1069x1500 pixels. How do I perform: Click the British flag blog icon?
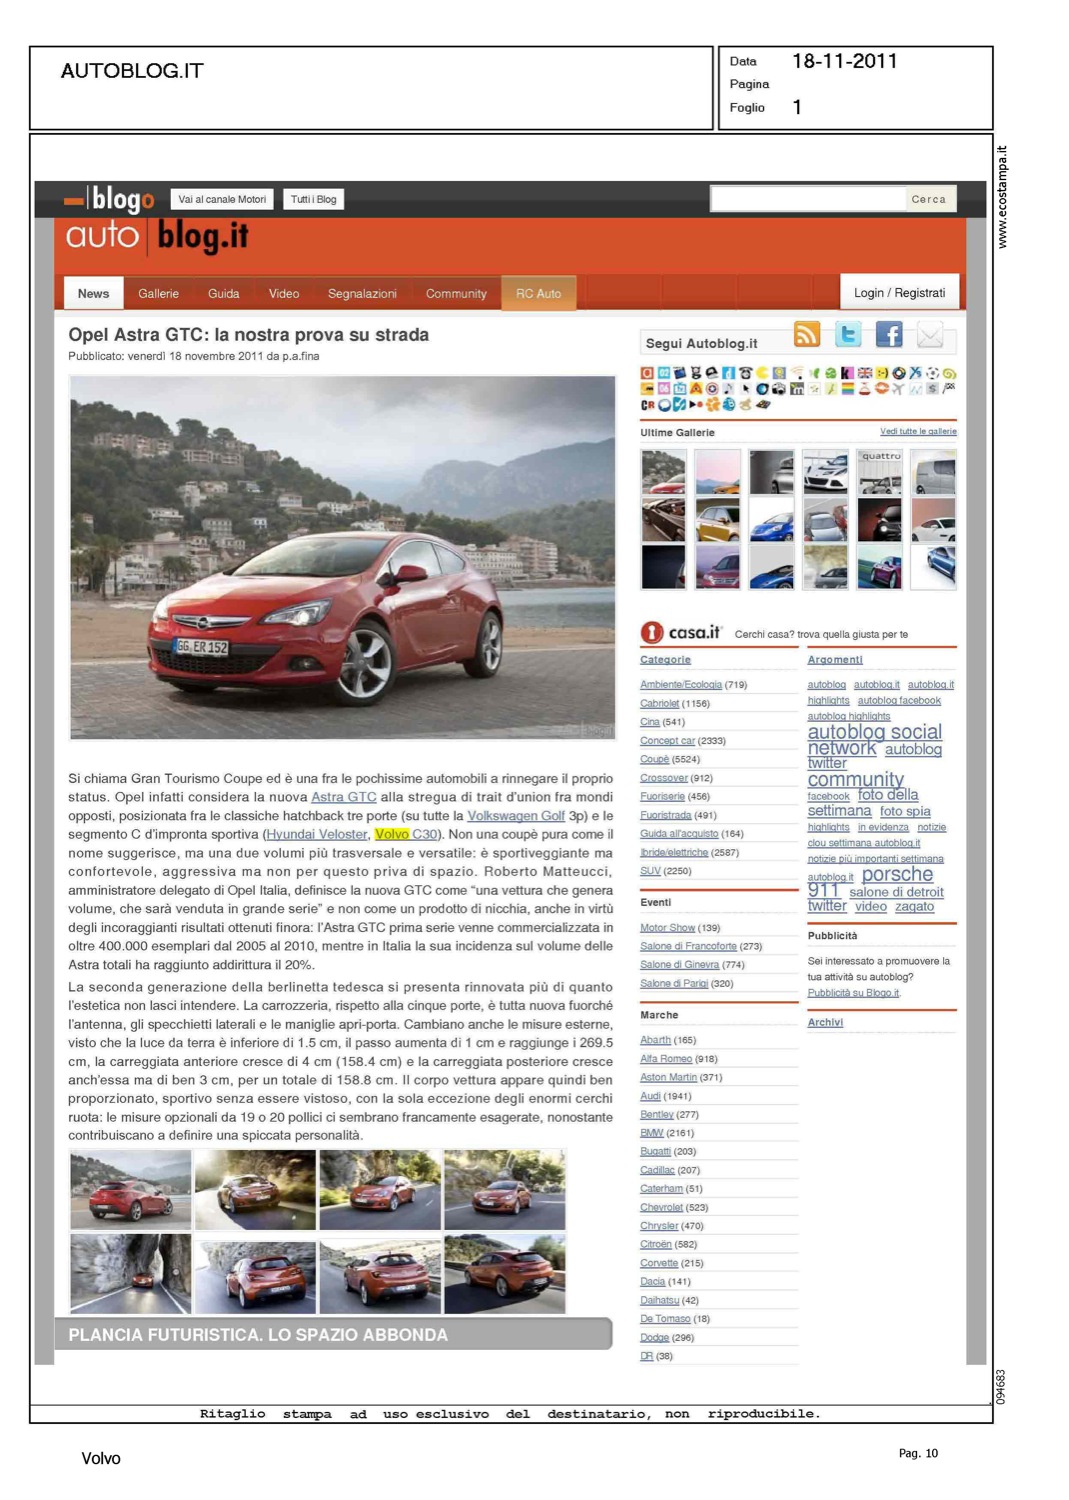[x=864, y=373]
